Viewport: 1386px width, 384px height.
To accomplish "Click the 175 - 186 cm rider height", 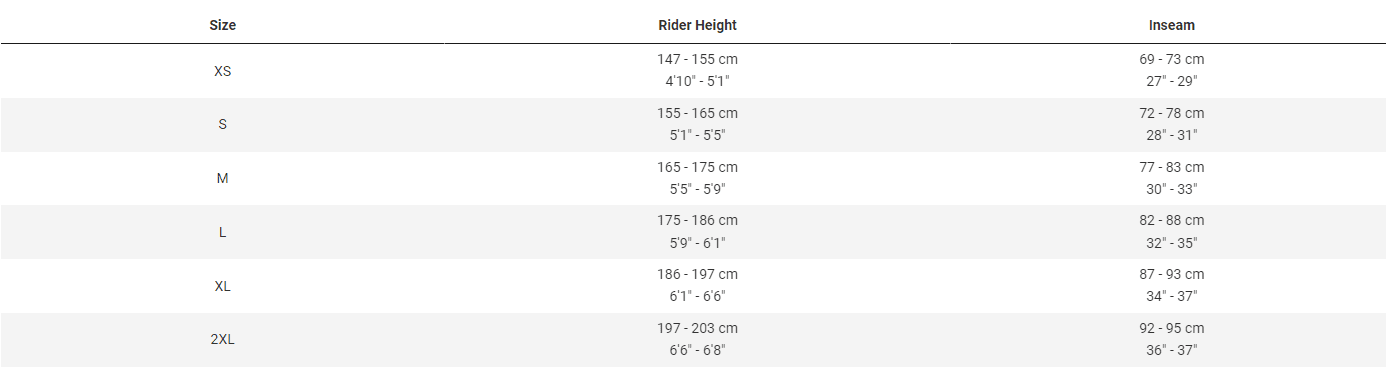I will point(697,220).
